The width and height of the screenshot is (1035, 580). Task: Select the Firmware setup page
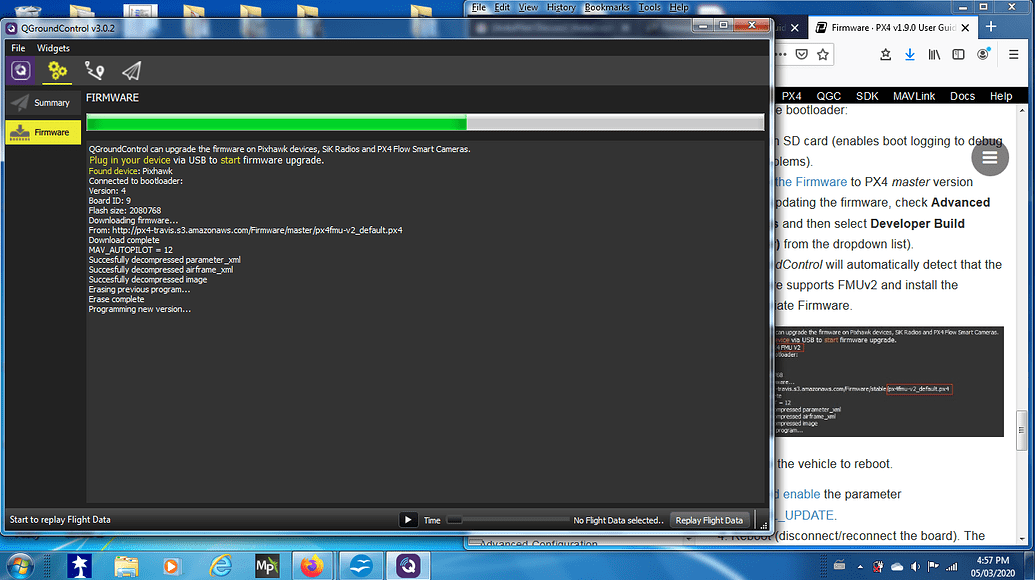point(44,132)
